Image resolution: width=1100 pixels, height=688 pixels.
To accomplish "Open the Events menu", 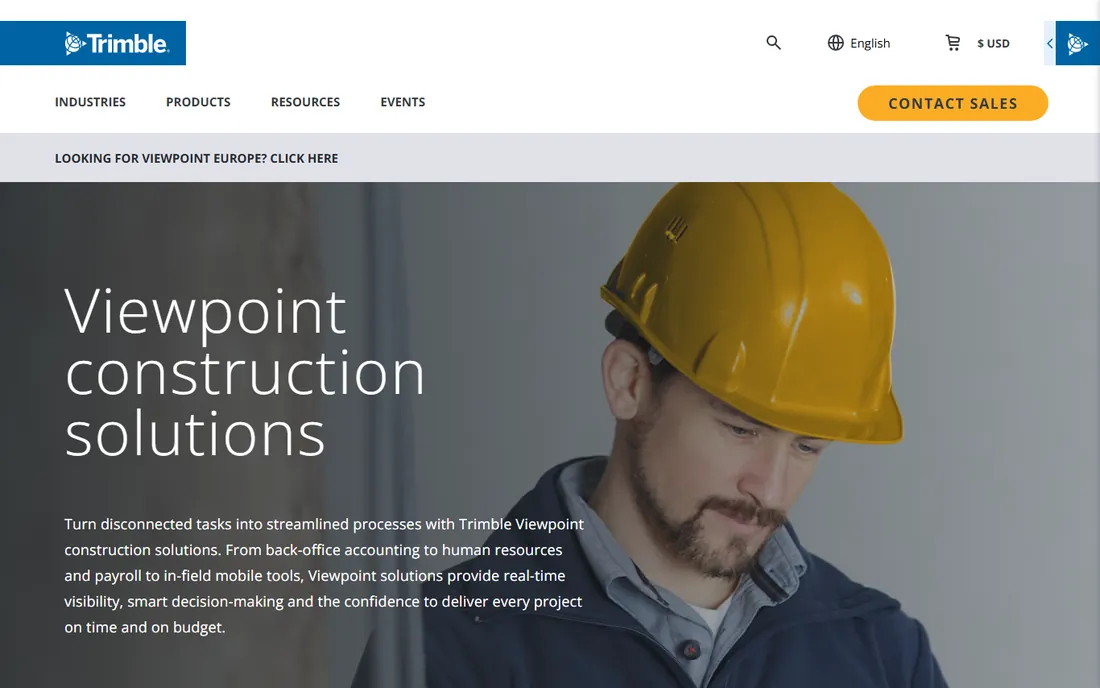I will [x=403, y=102].
